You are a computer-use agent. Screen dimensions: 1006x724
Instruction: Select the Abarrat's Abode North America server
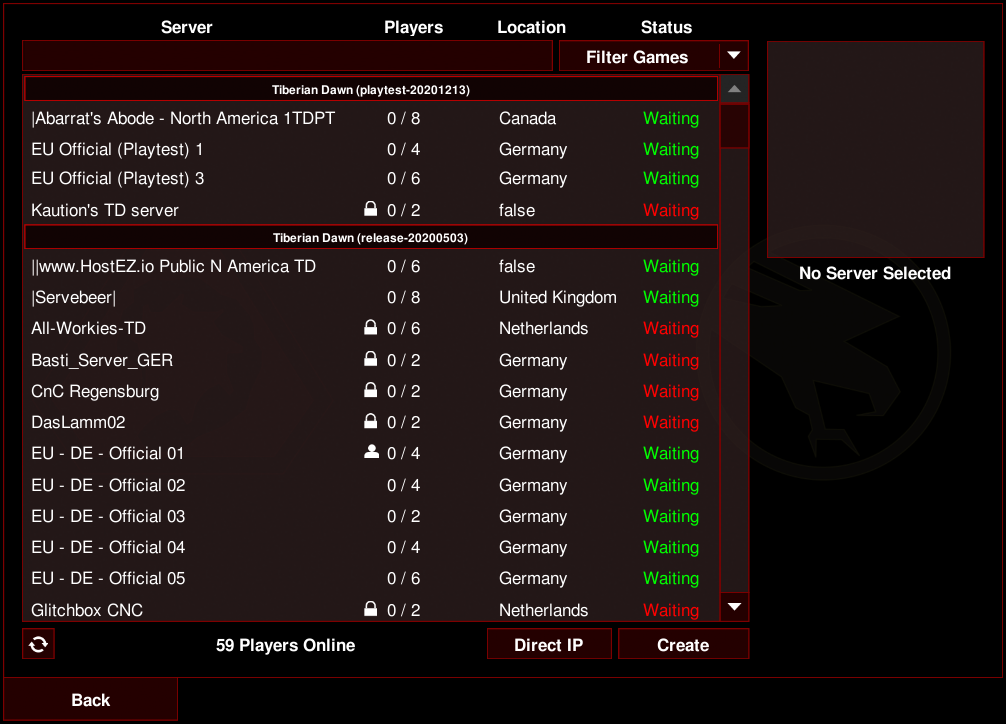click(x=371, y=118)
